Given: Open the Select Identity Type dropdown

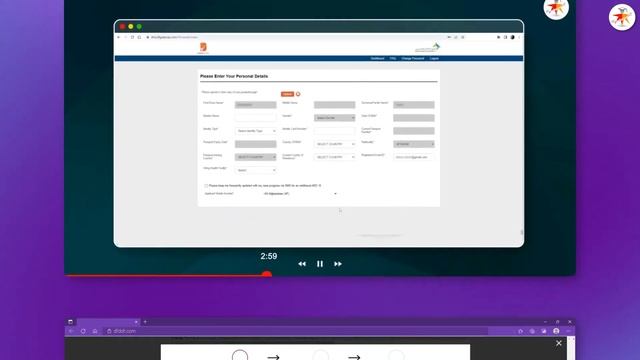Looking at the screenshot, I should [256, 131].
